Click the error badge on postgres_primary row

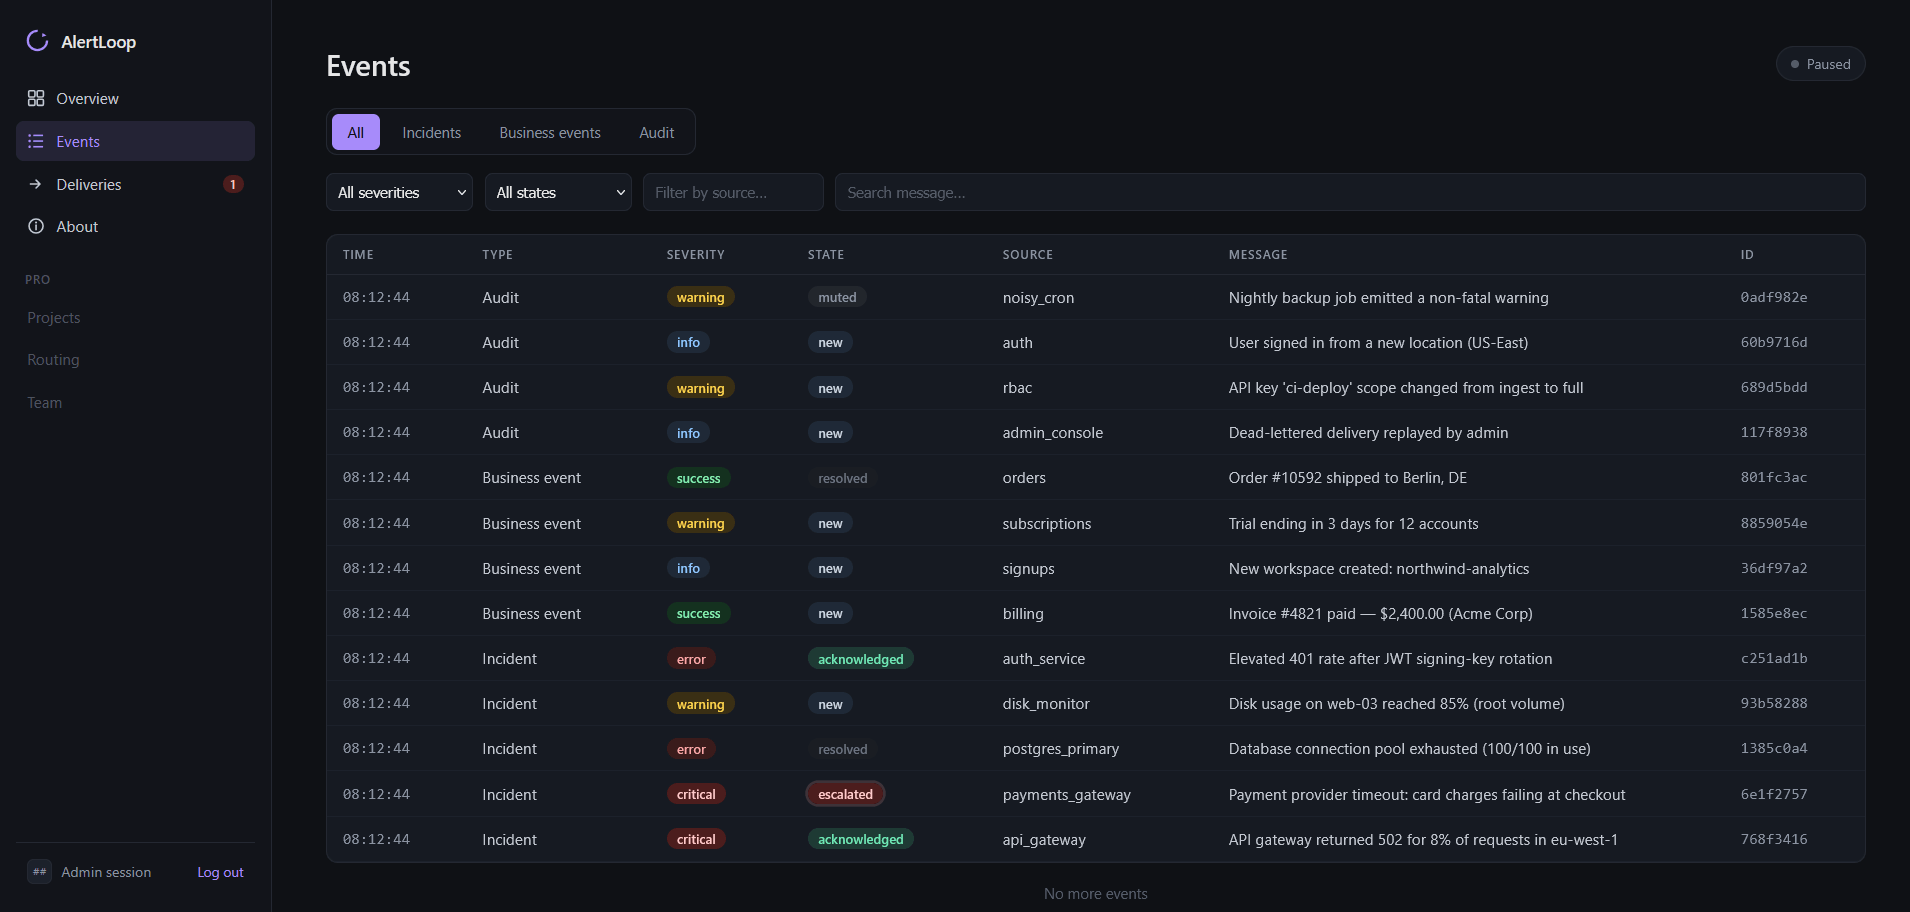[691, 749]
